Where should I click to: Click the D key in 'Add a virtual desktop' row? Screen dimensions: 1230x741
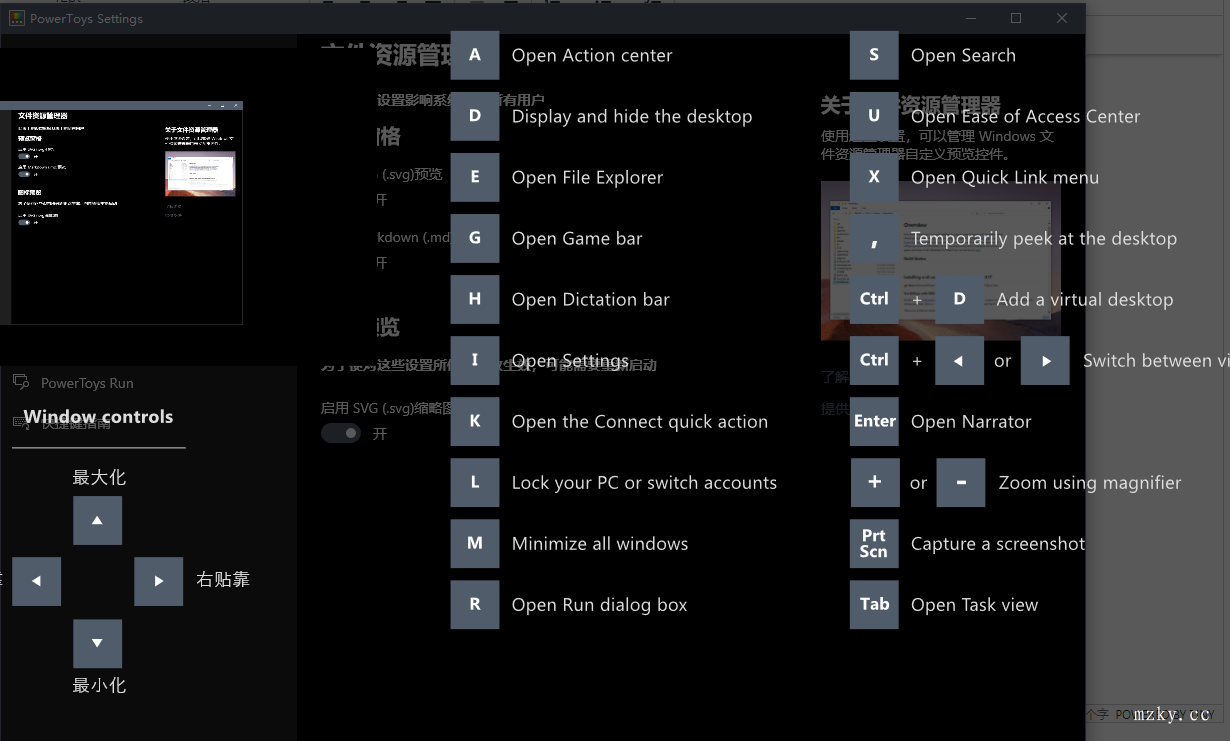(960, 299)
